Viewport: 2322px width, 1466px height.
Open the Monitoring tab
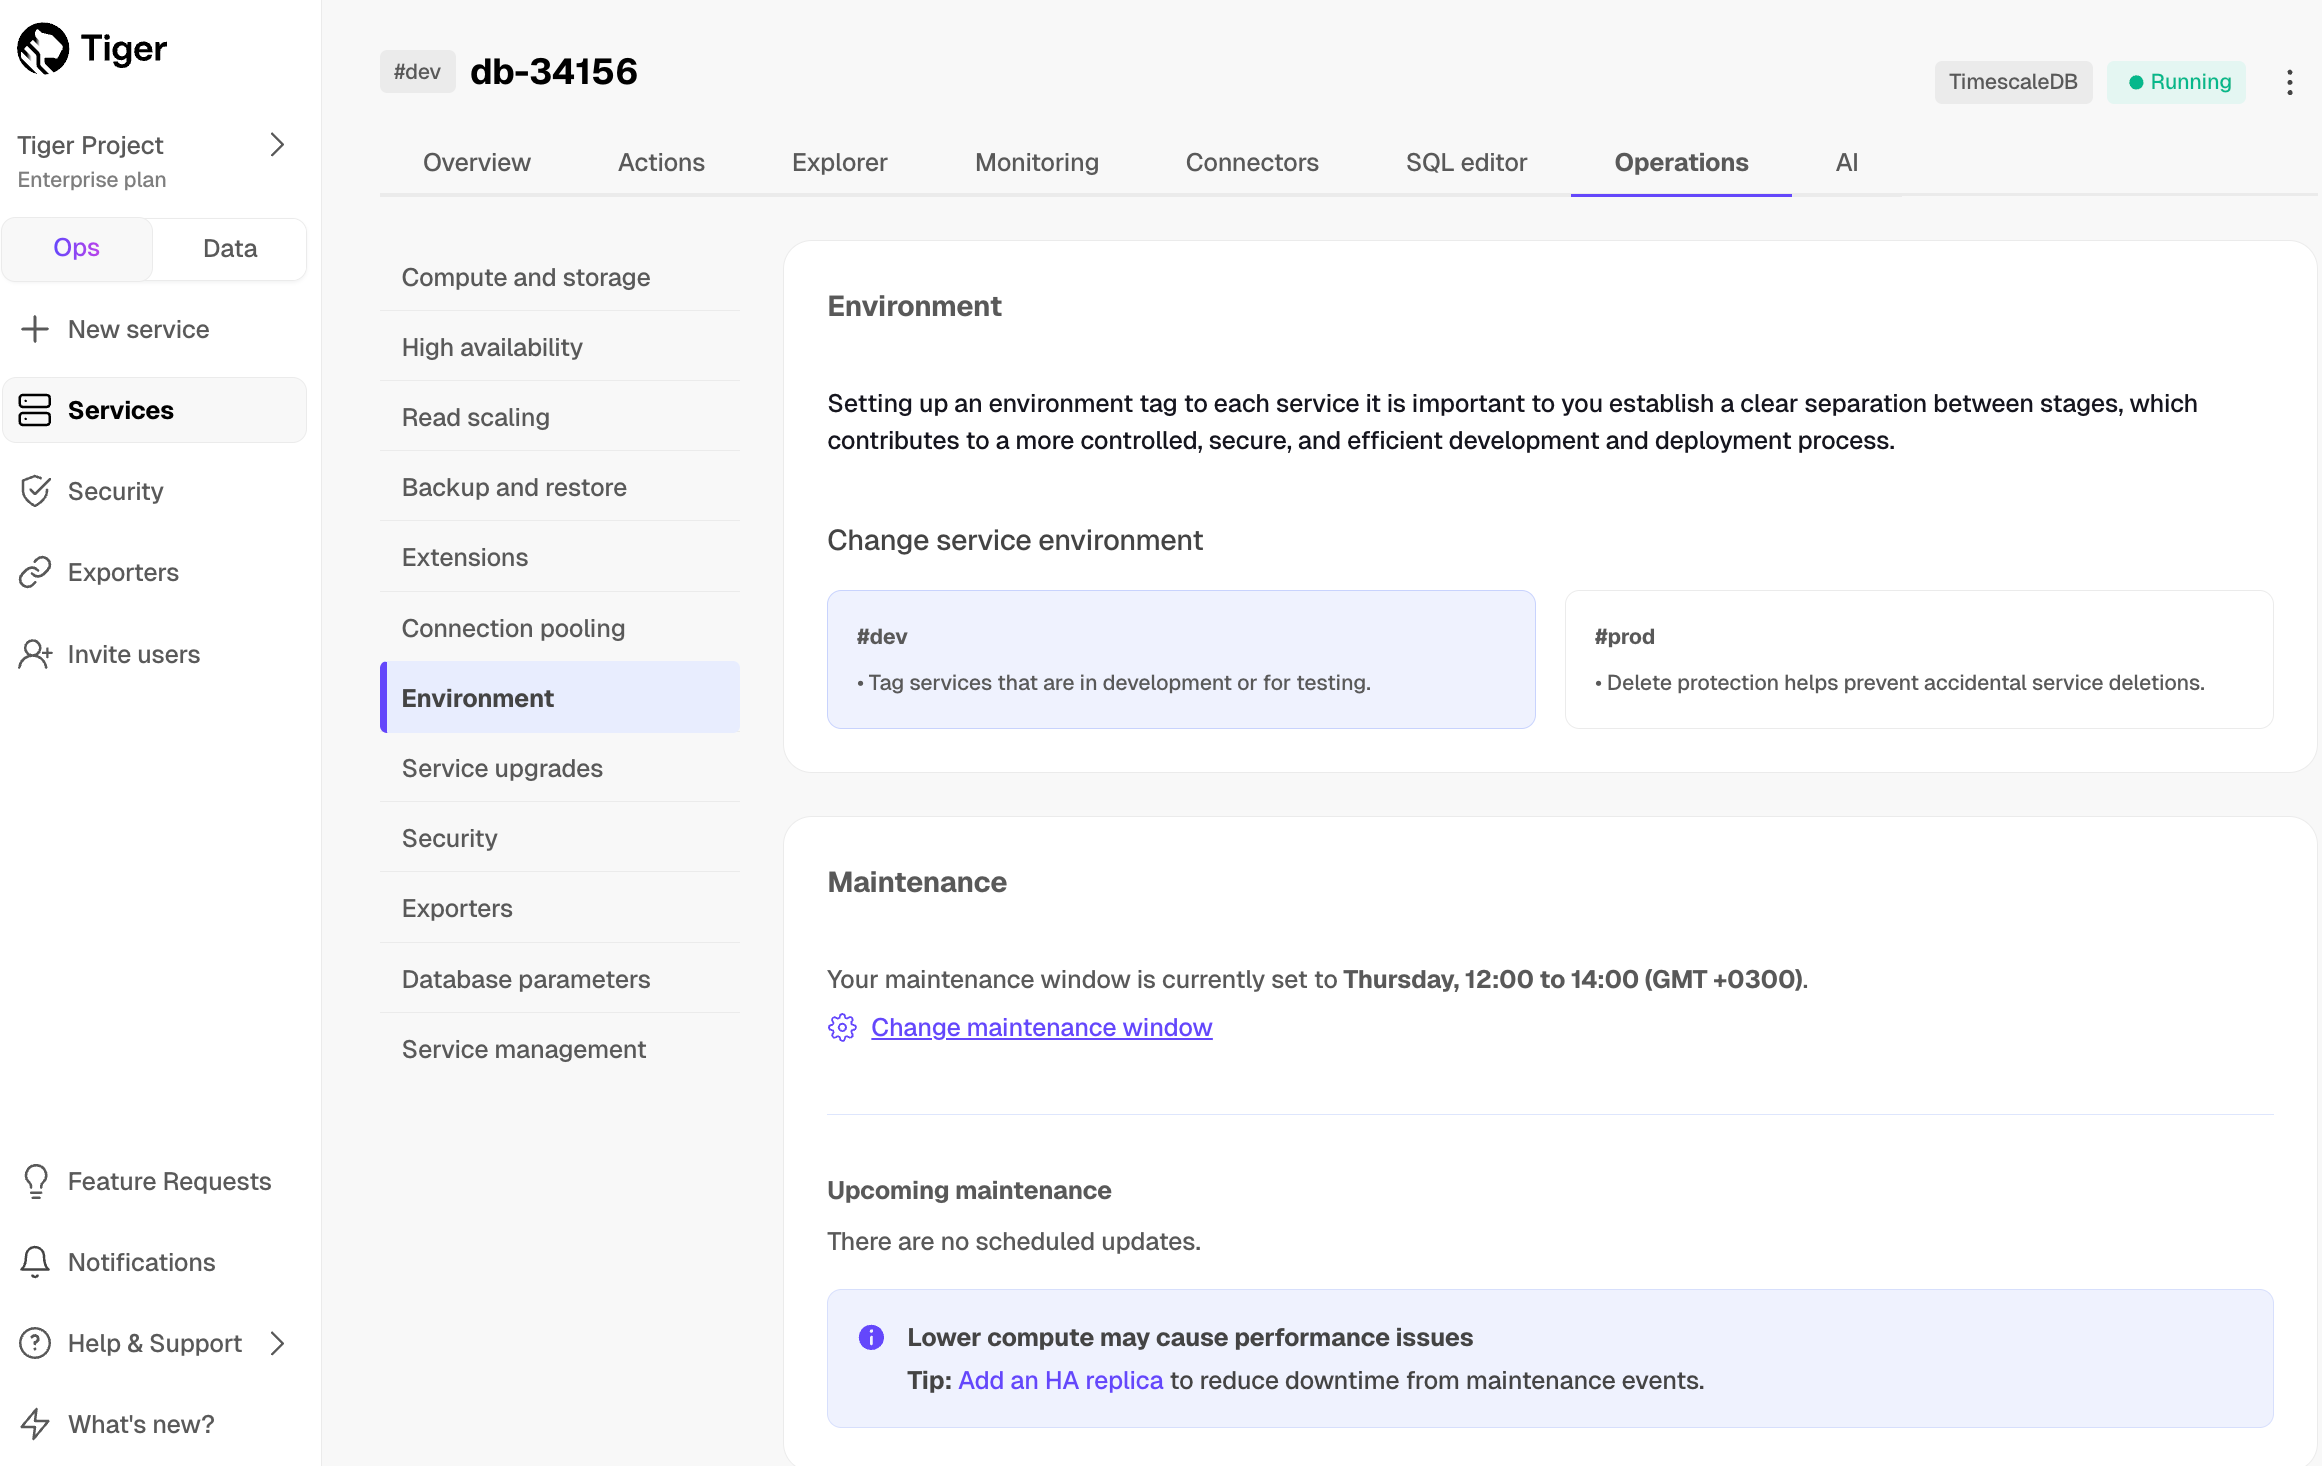tap(1036, 162)
